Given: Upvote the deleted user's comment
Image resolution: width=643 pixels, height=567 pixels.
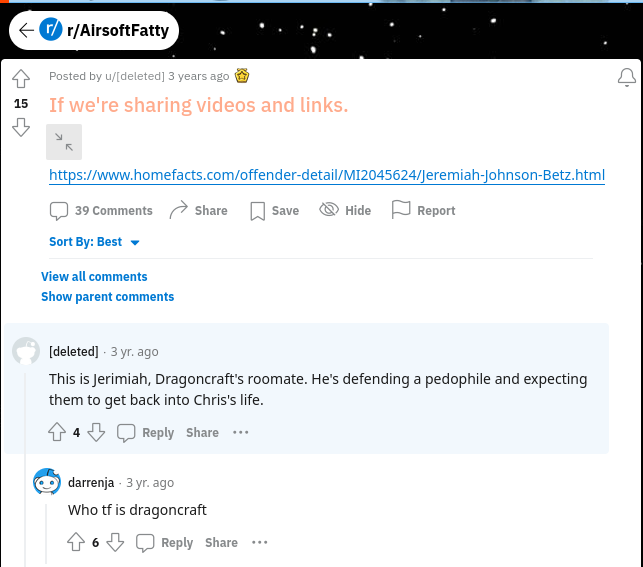Looking at the screenshot, I should (x=57, y=432).
